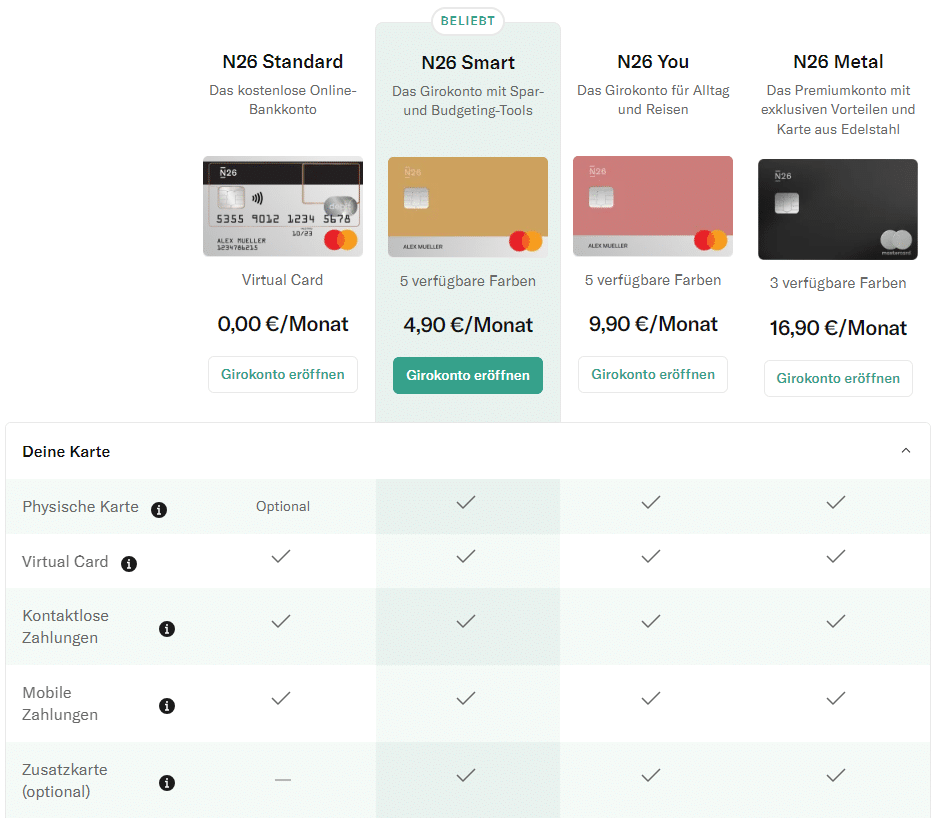Click the BELIEBT badge
Viewport: 934px width, 818px height.
468,21
